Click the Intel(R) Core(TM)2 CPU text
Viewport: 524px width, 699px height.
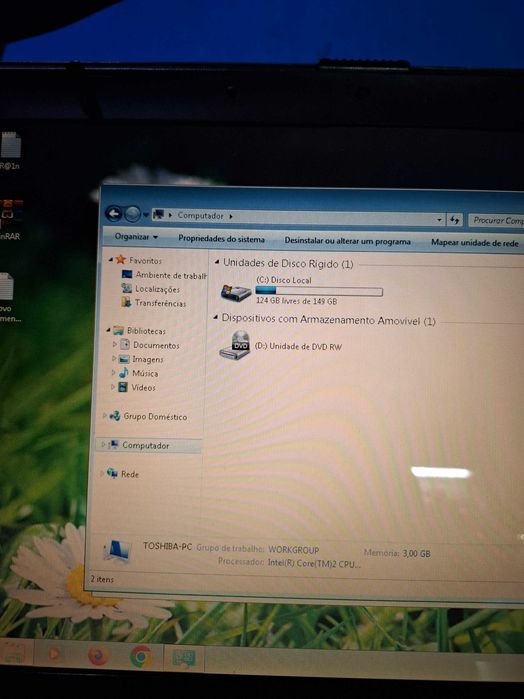[314, 563]
